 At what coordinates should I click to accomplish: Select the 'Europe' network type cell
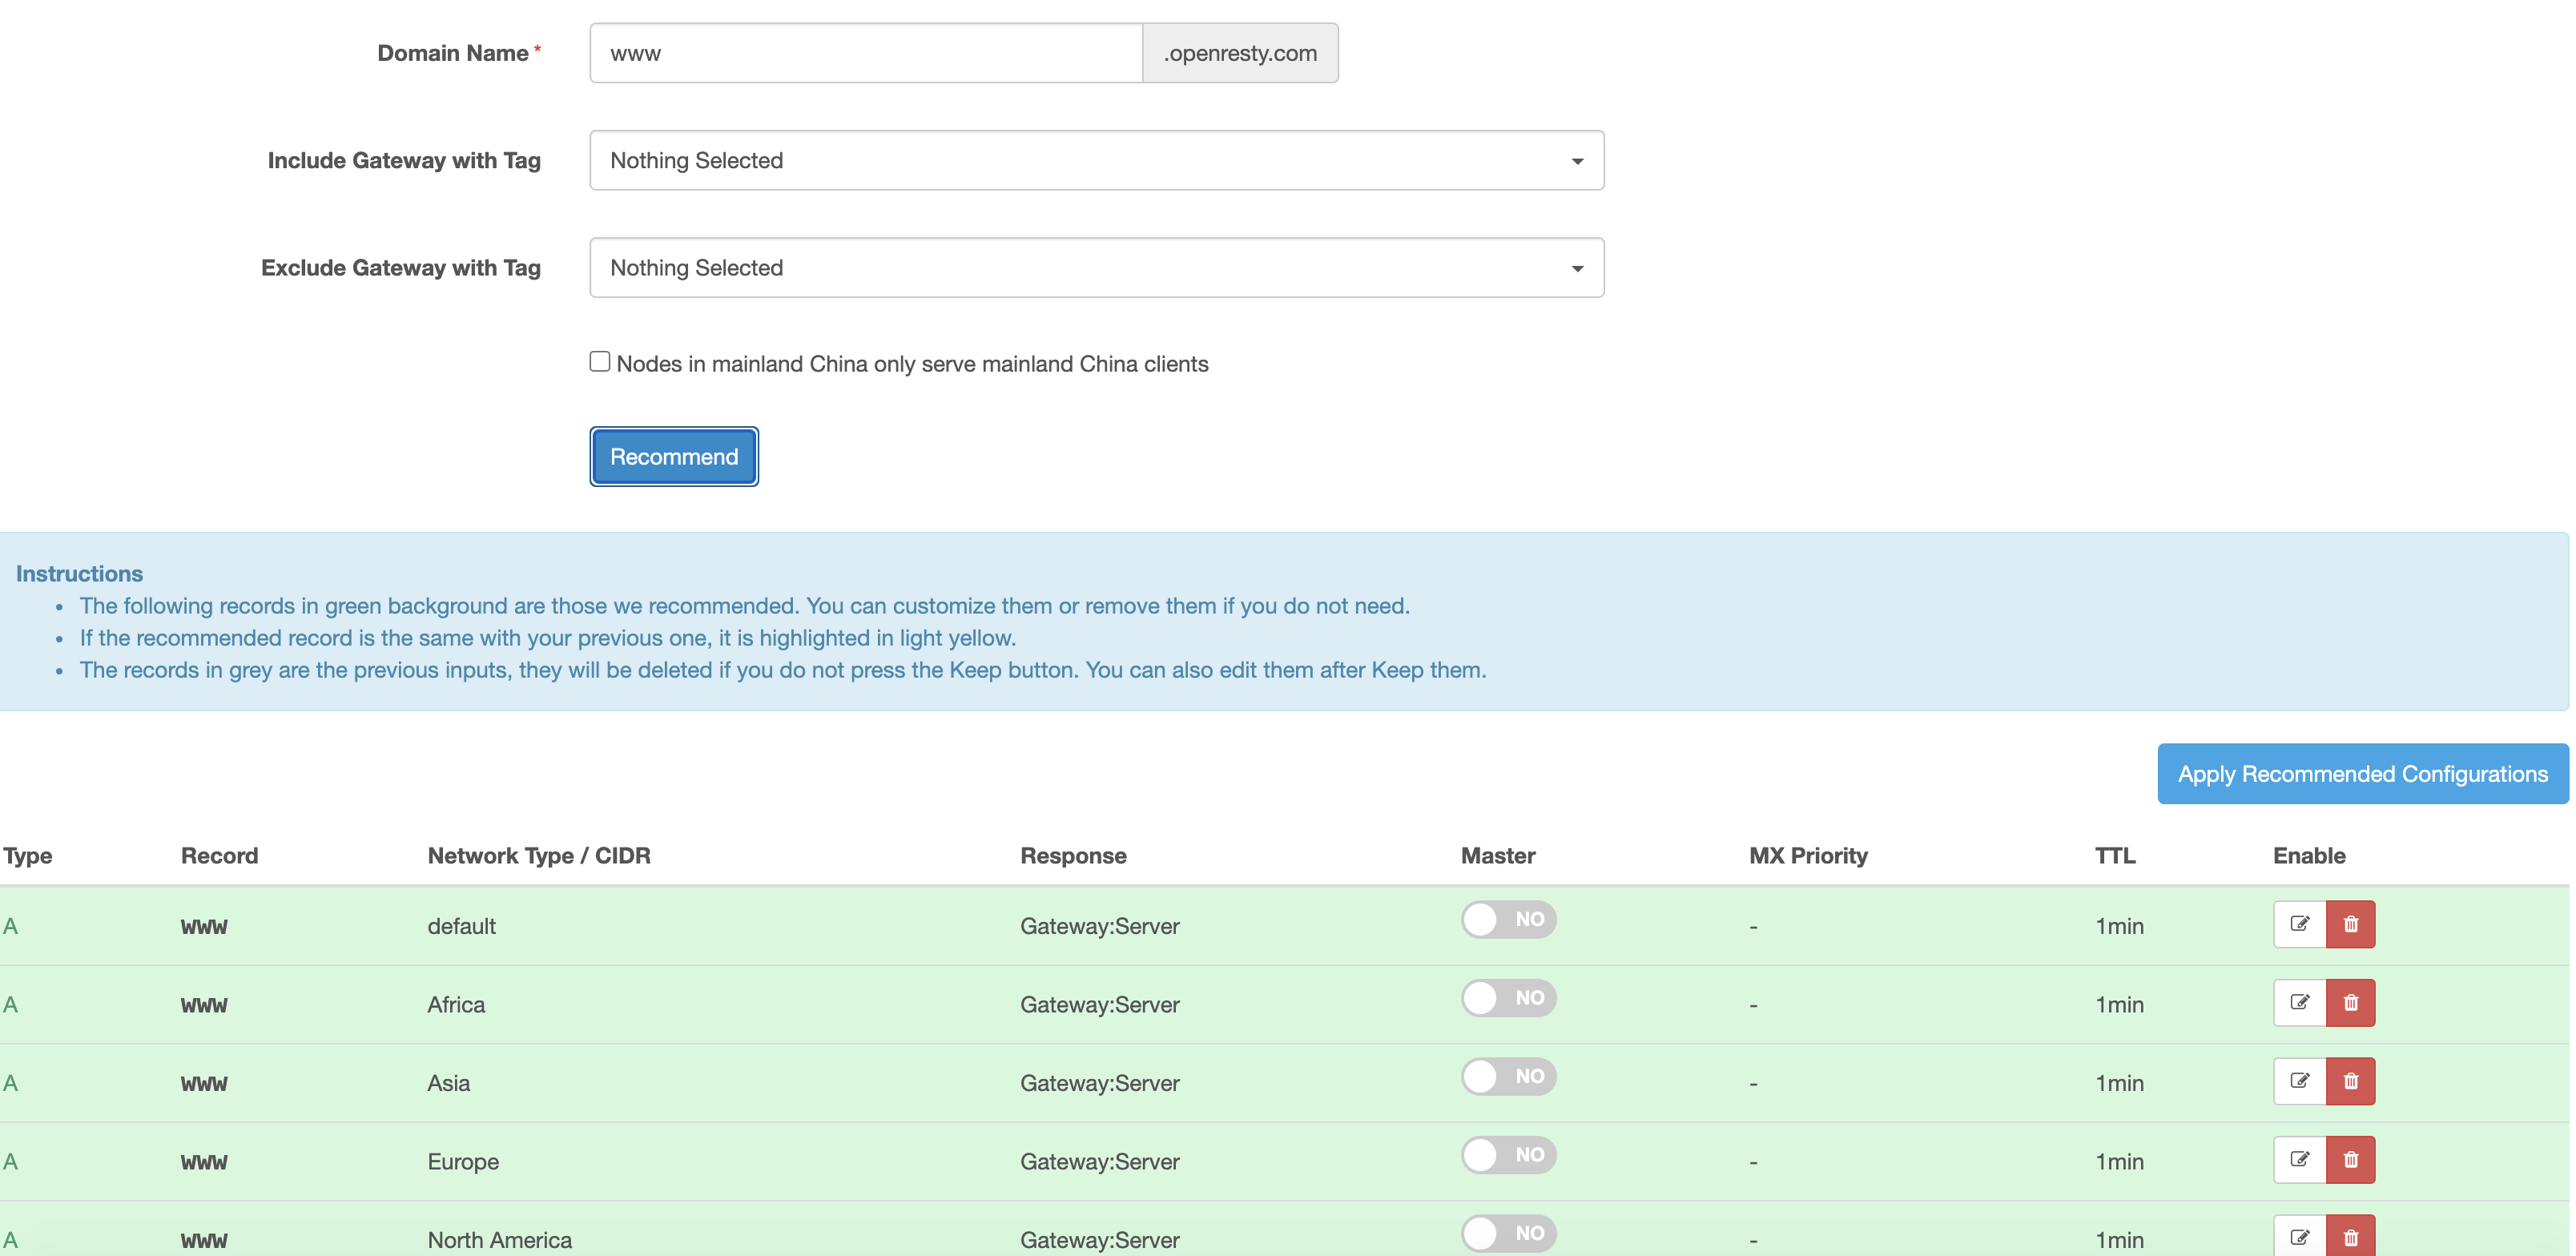click(x=463, y=1162)
